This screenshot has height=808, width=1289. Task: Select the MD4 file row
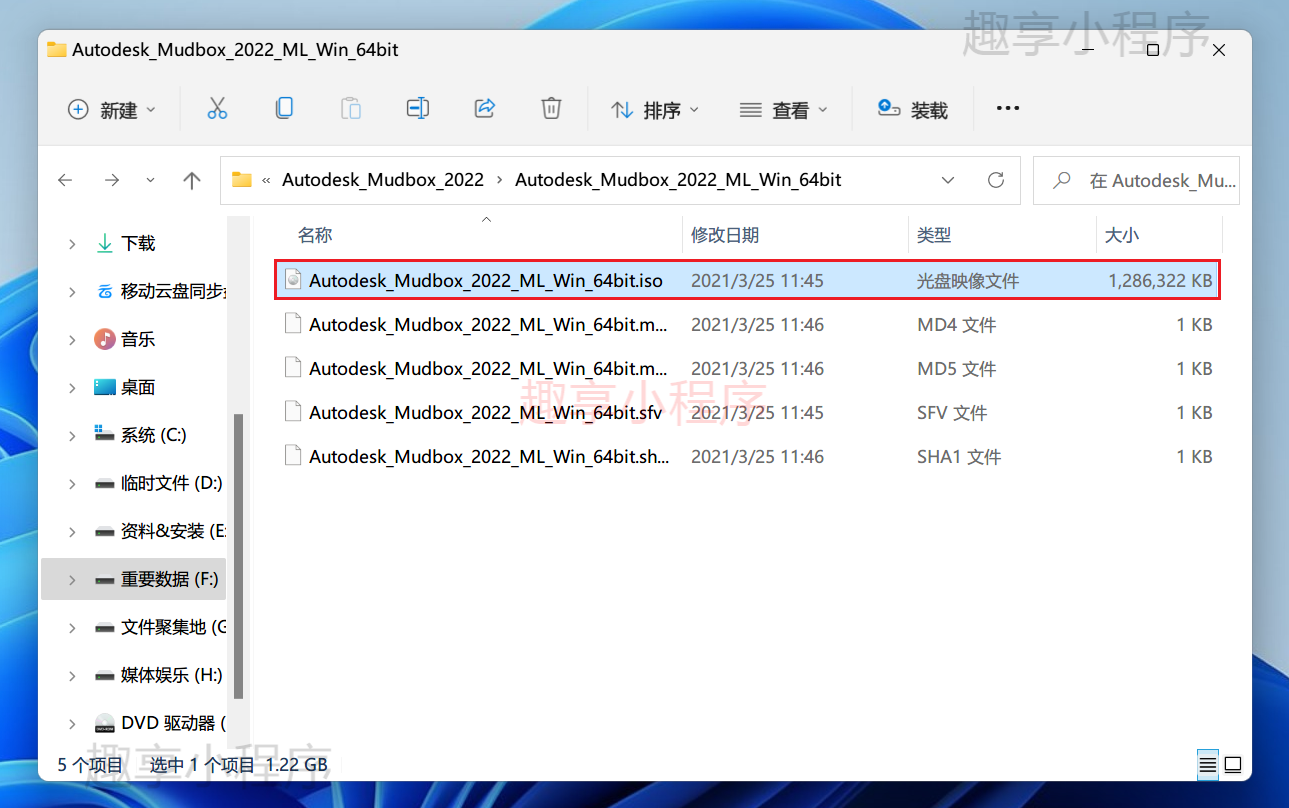tap(748, 325)
